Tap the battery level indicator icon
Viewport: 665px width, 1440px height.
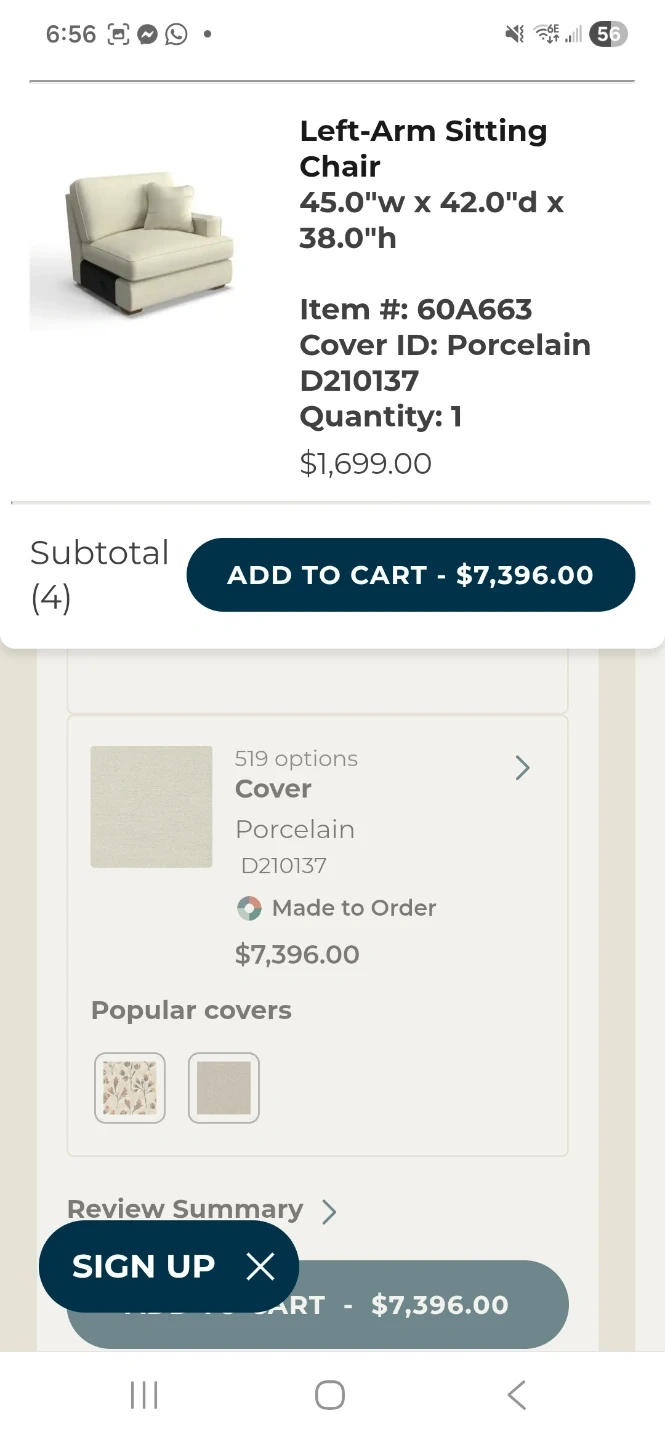click(607, 34)
